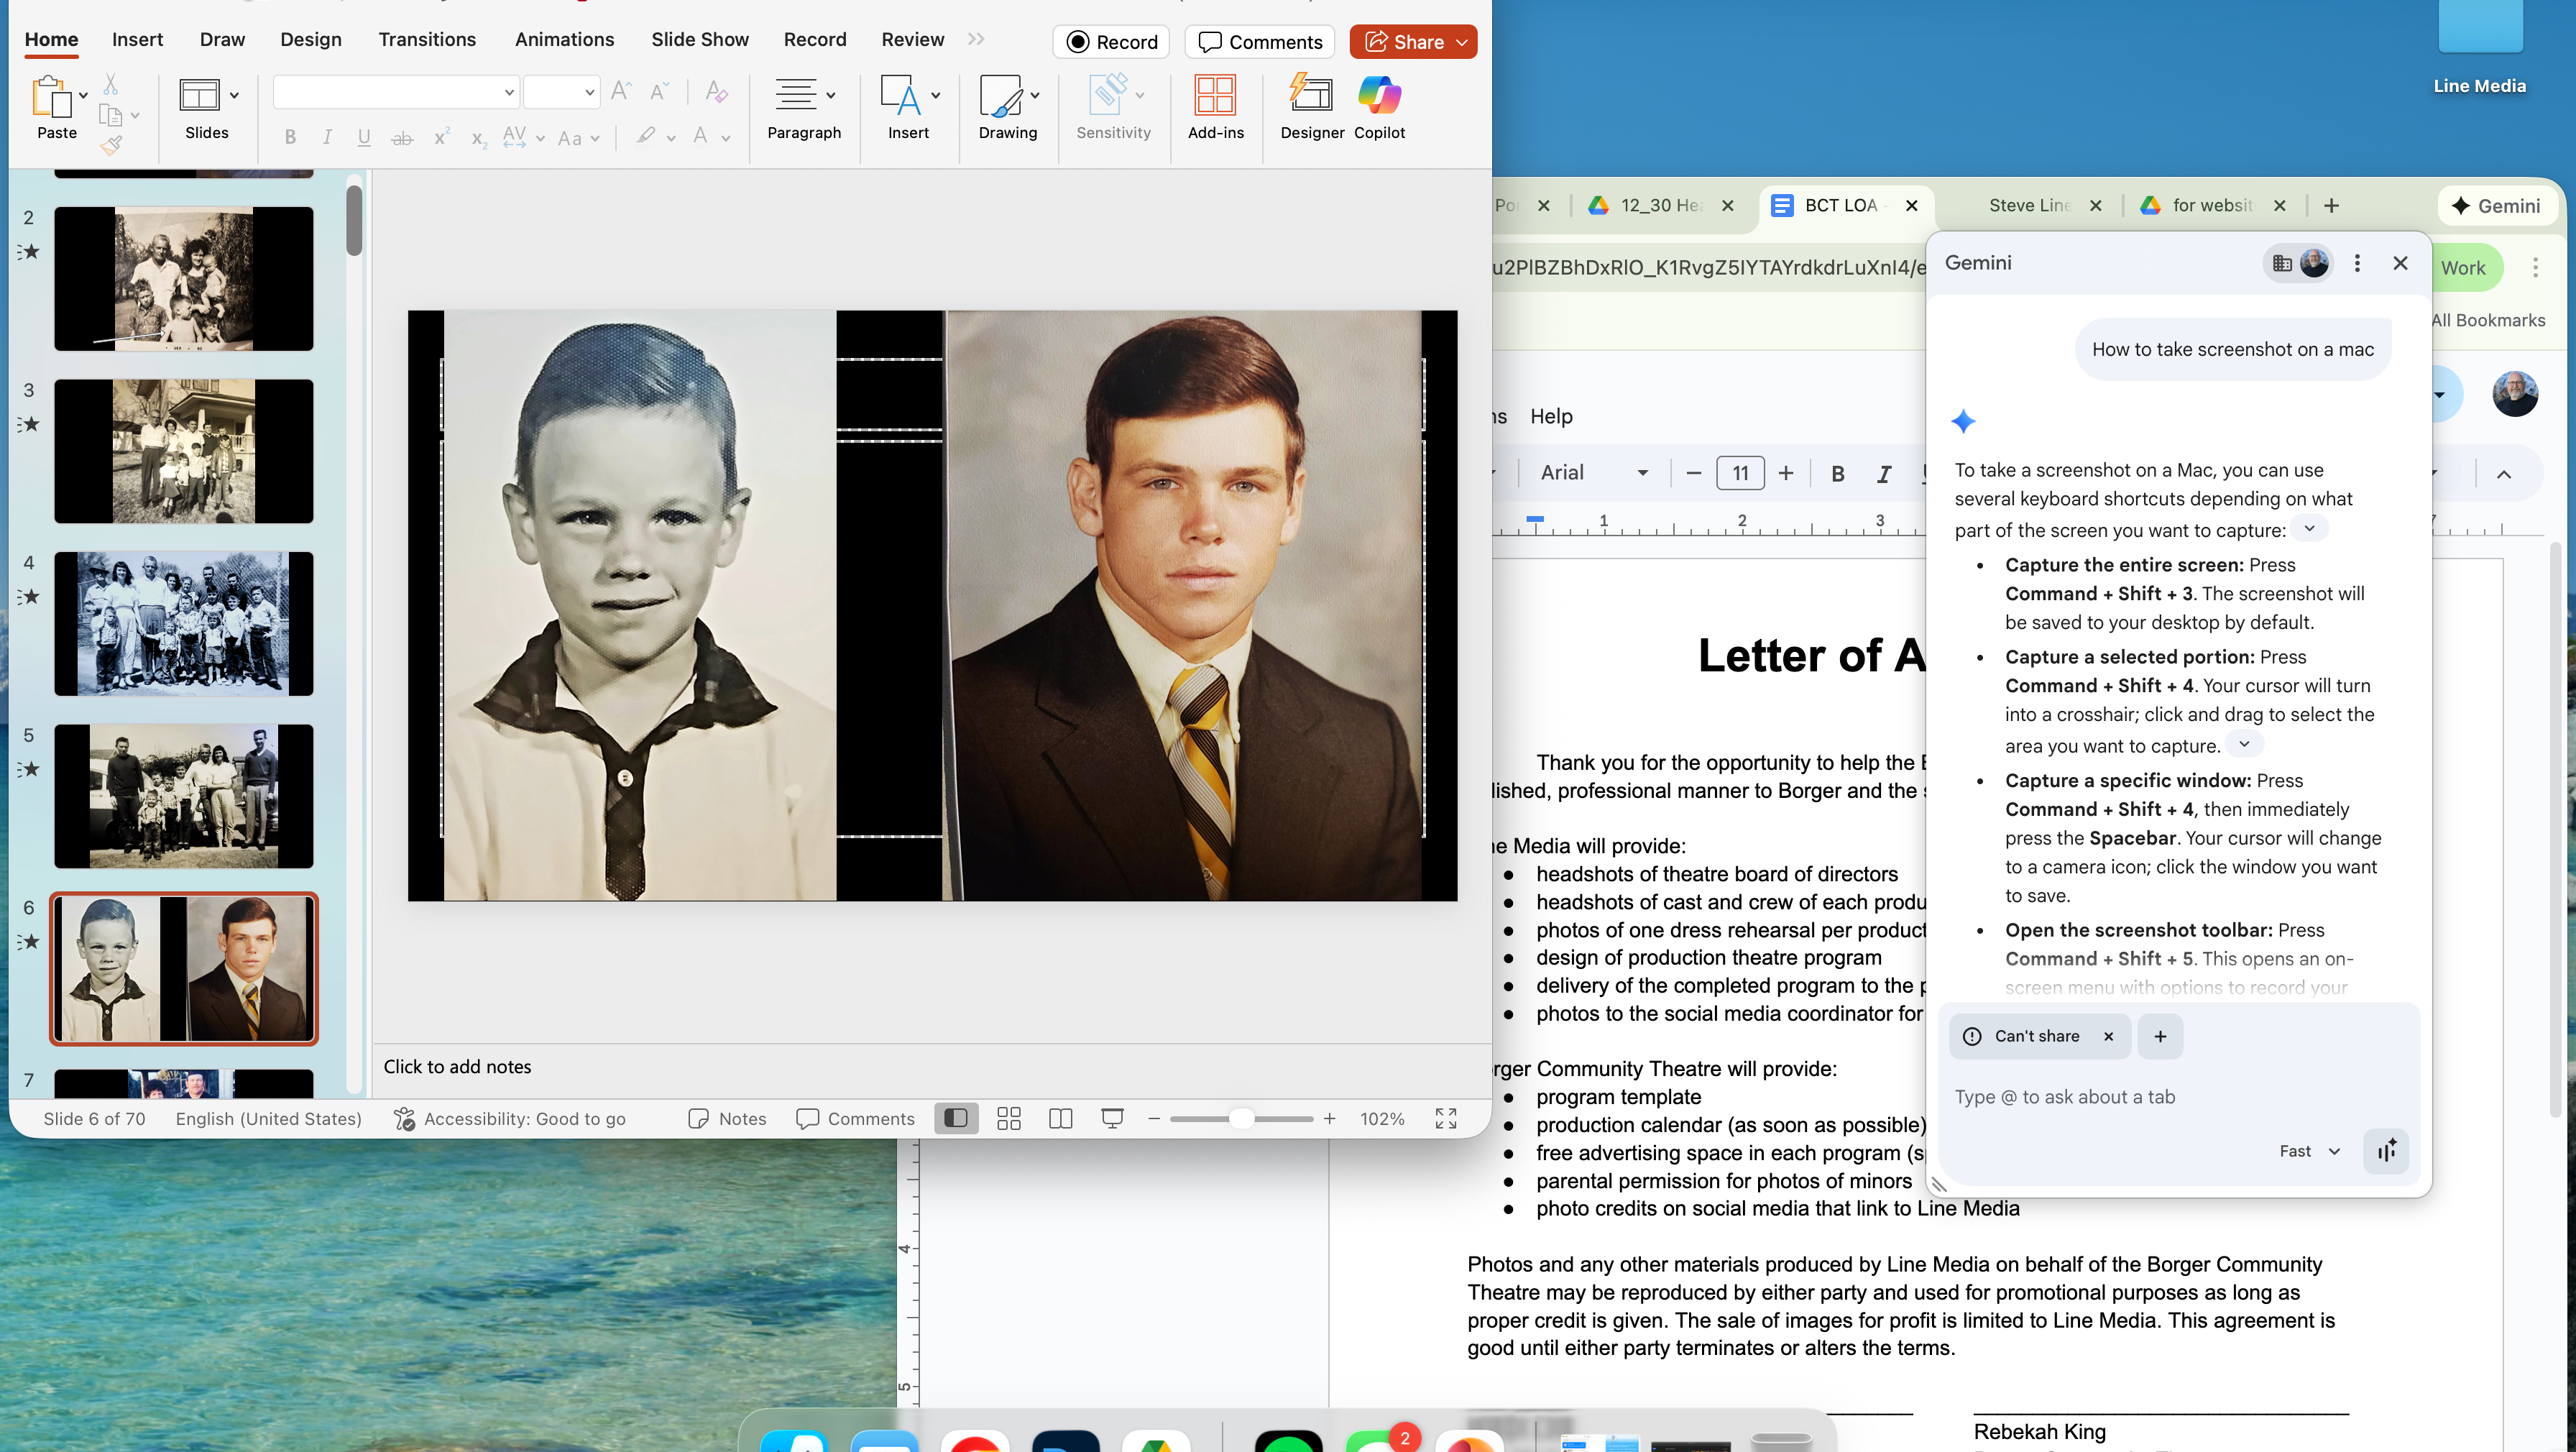Start slideshow from status bar icon

pyautogui.click(x=1111, y=1118)
